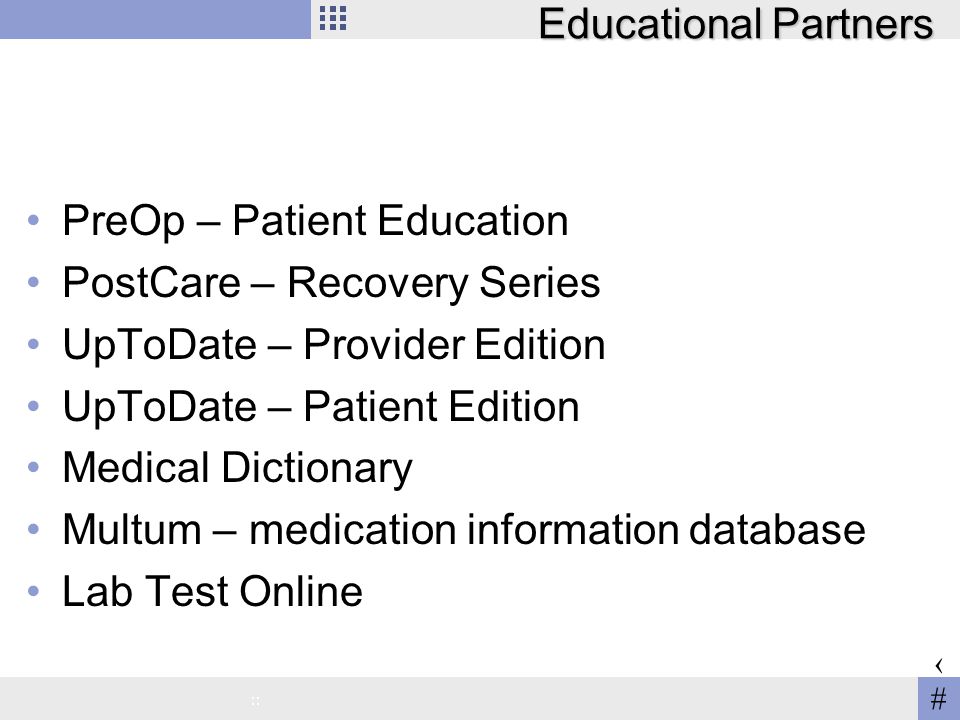Click the PostCare – Recovery Series line
The width and height of the screenshot is (960, 720).
click(x=331, y=282)
